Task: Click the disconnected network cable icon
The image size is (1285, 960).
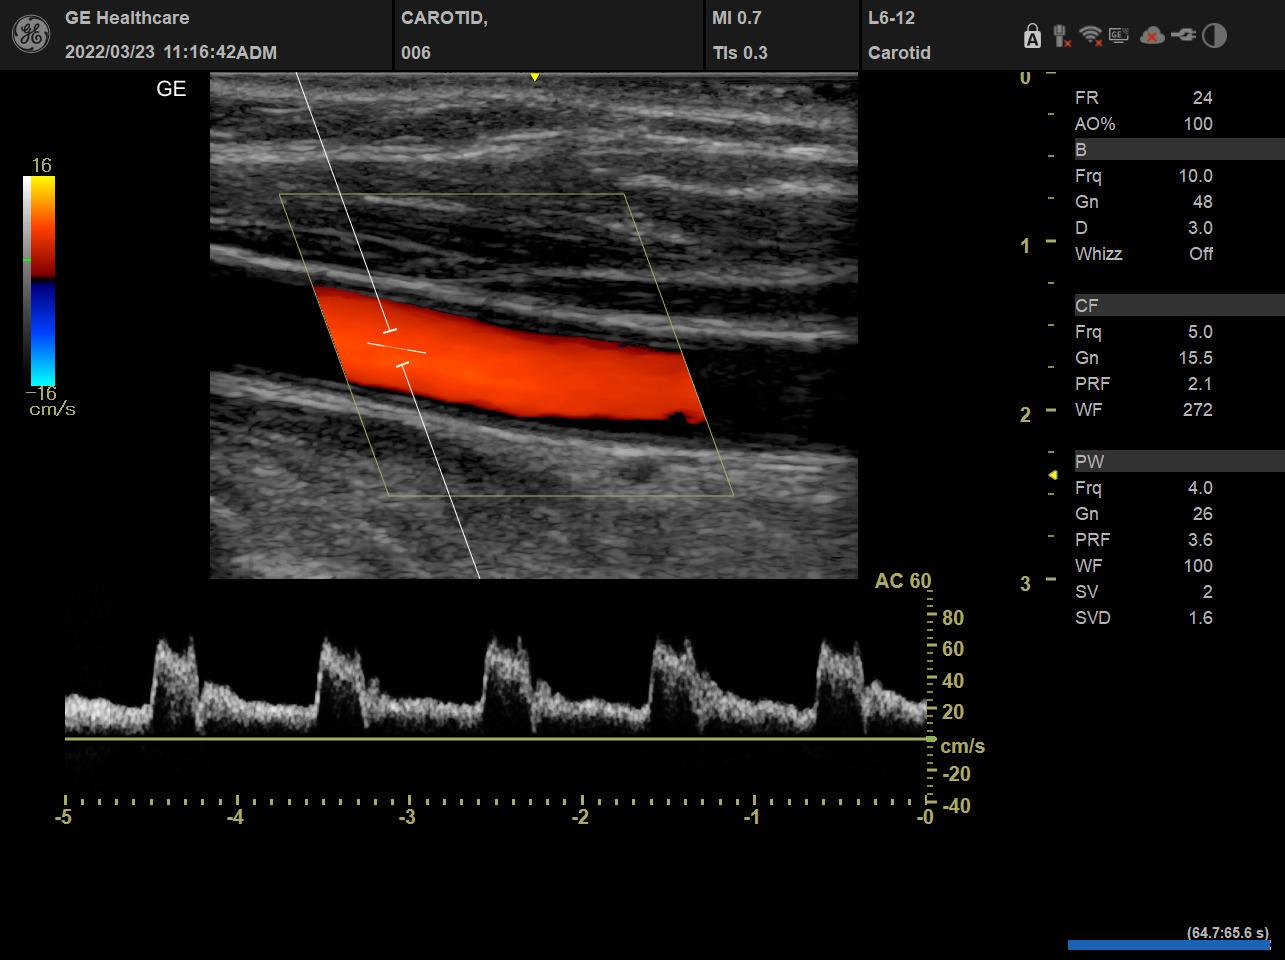Action: pos(1062,37)
